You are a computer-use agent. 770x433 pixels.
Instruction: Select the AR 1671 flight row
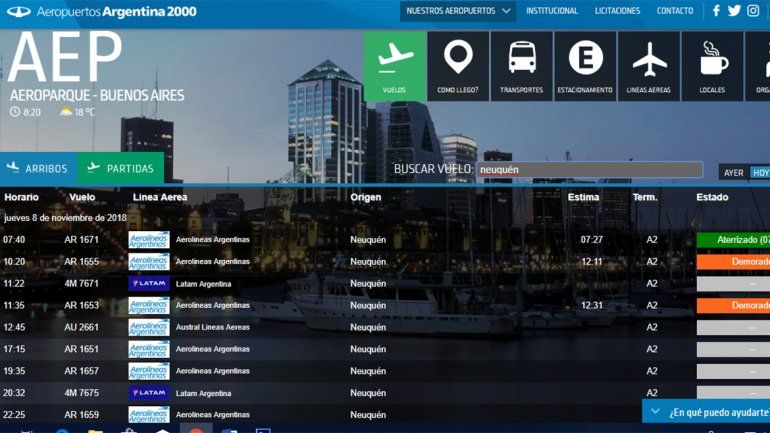[82, 240]
